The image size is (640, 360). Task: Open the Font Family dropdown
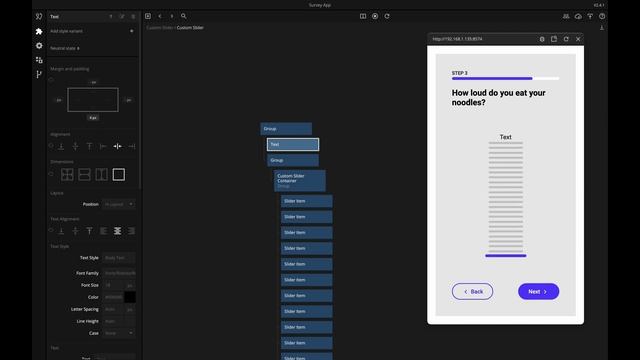coord(119,273)
